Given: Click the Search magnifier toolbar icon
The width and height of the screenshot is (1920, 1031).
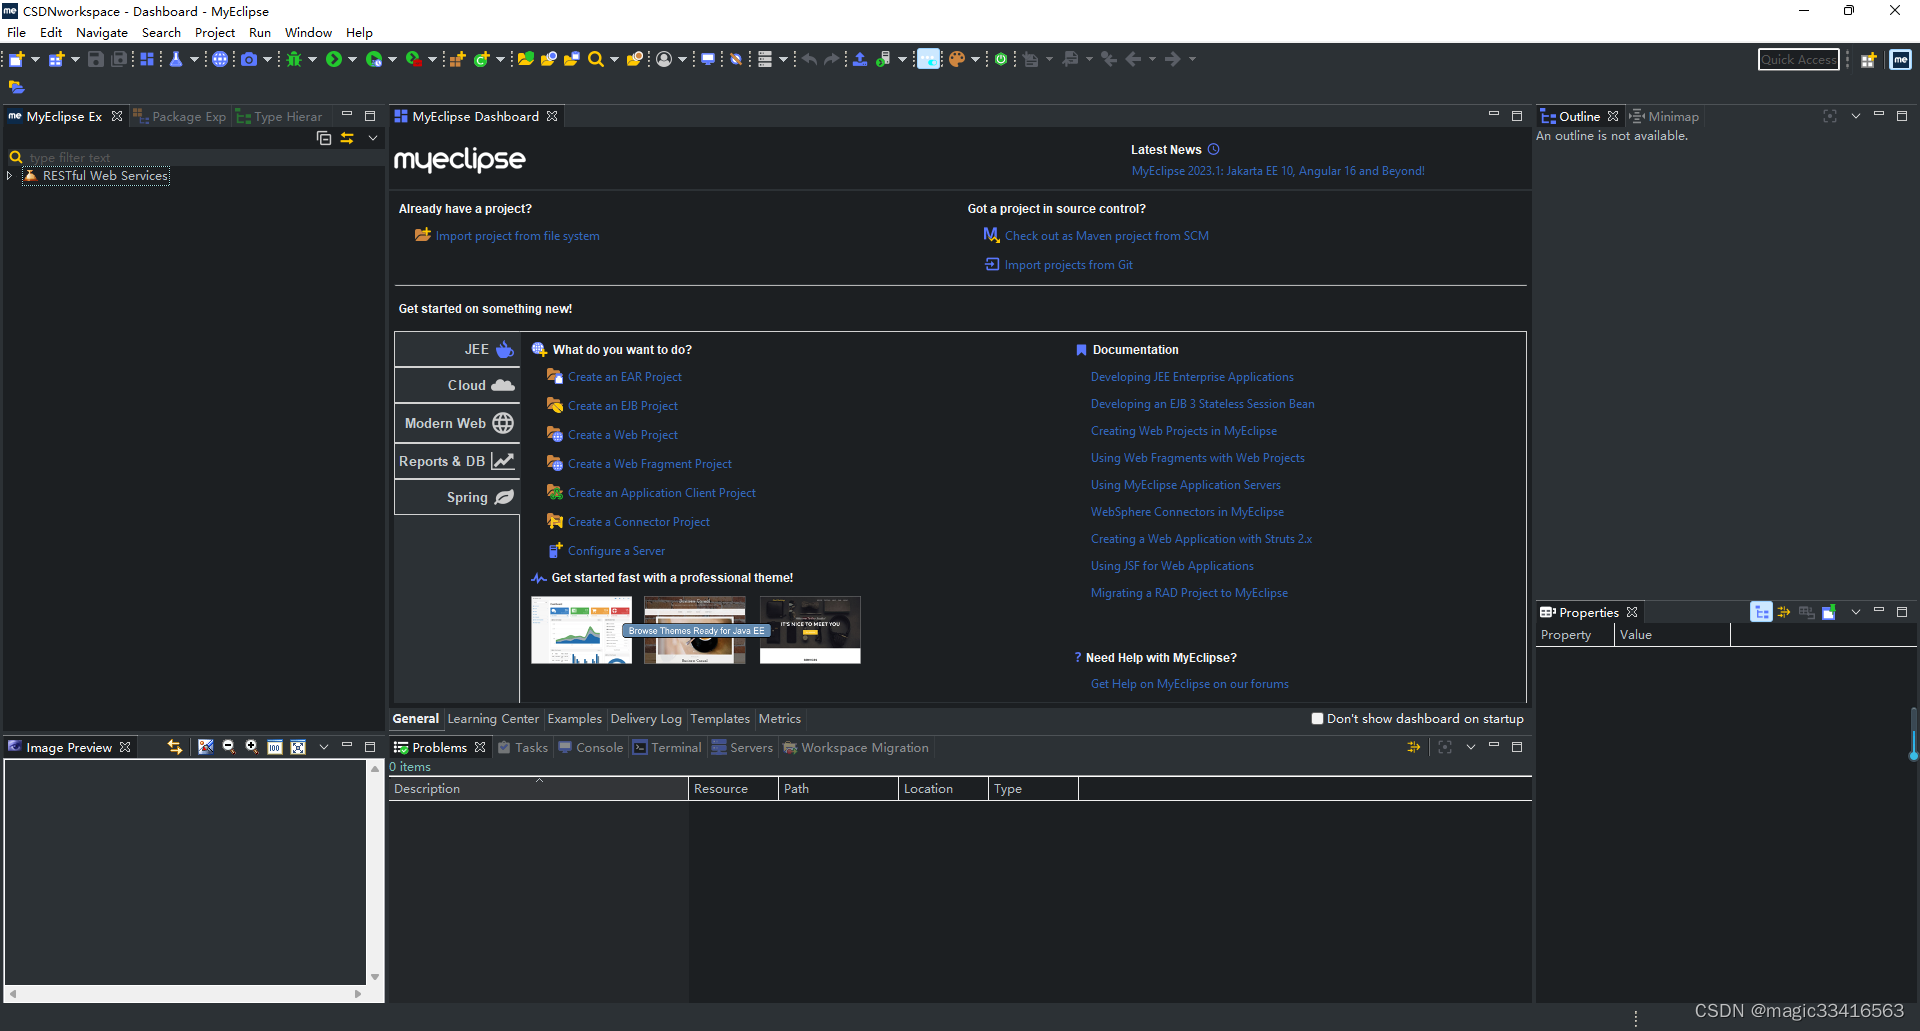Looking at the screenshot, I should [x=596, y=59].
